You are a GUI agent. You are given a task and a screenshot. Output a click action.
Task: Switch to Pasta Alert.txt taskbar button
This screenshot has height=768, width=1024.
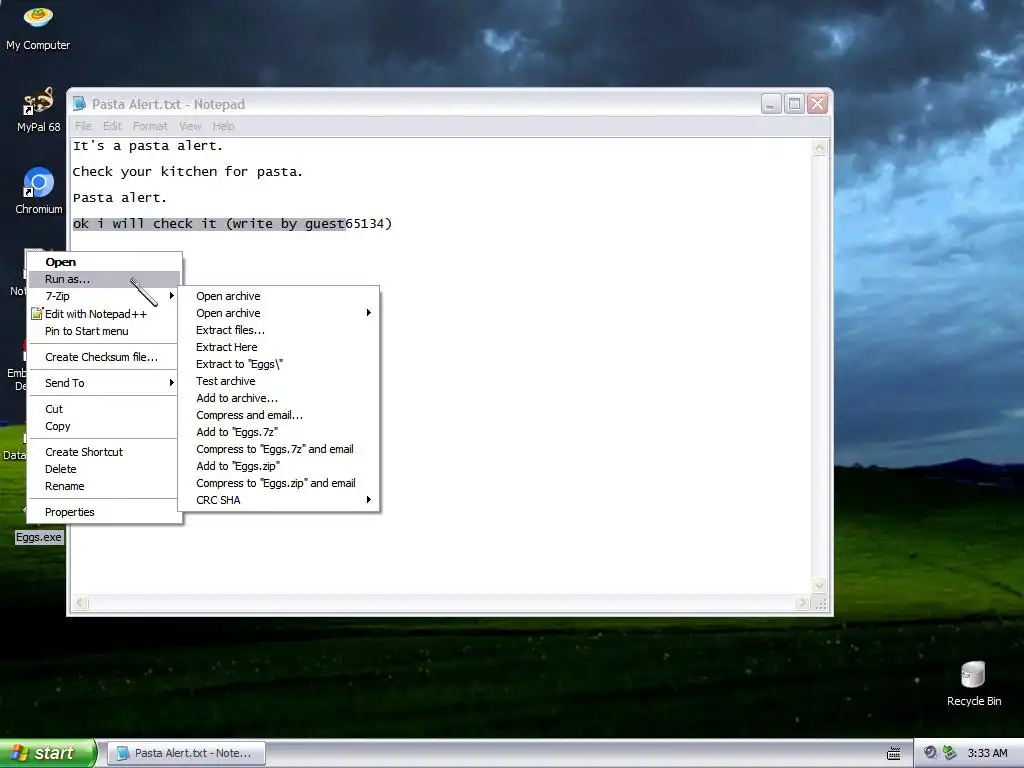coord(186,753)
